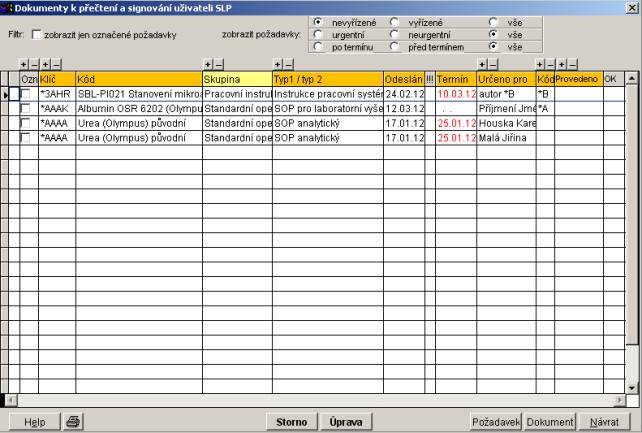Open the Dokument button
The height and width of the screenshot is (433, 642).
click(549, 422)
